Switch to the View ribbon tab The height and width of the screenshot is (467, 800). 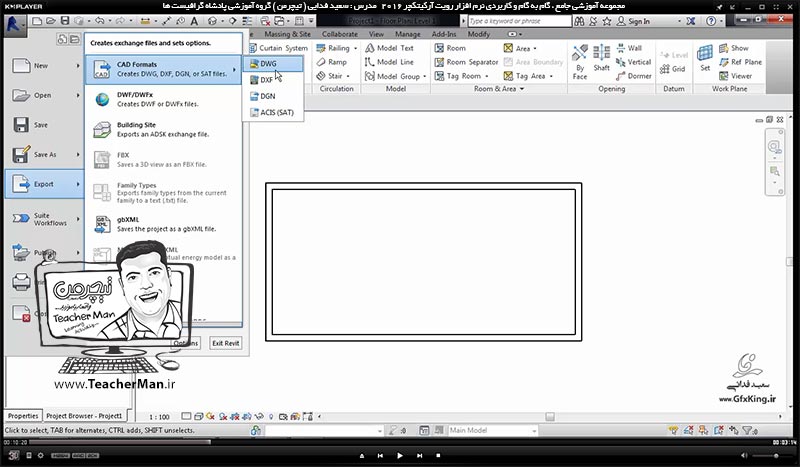click(x=376, y=34)
